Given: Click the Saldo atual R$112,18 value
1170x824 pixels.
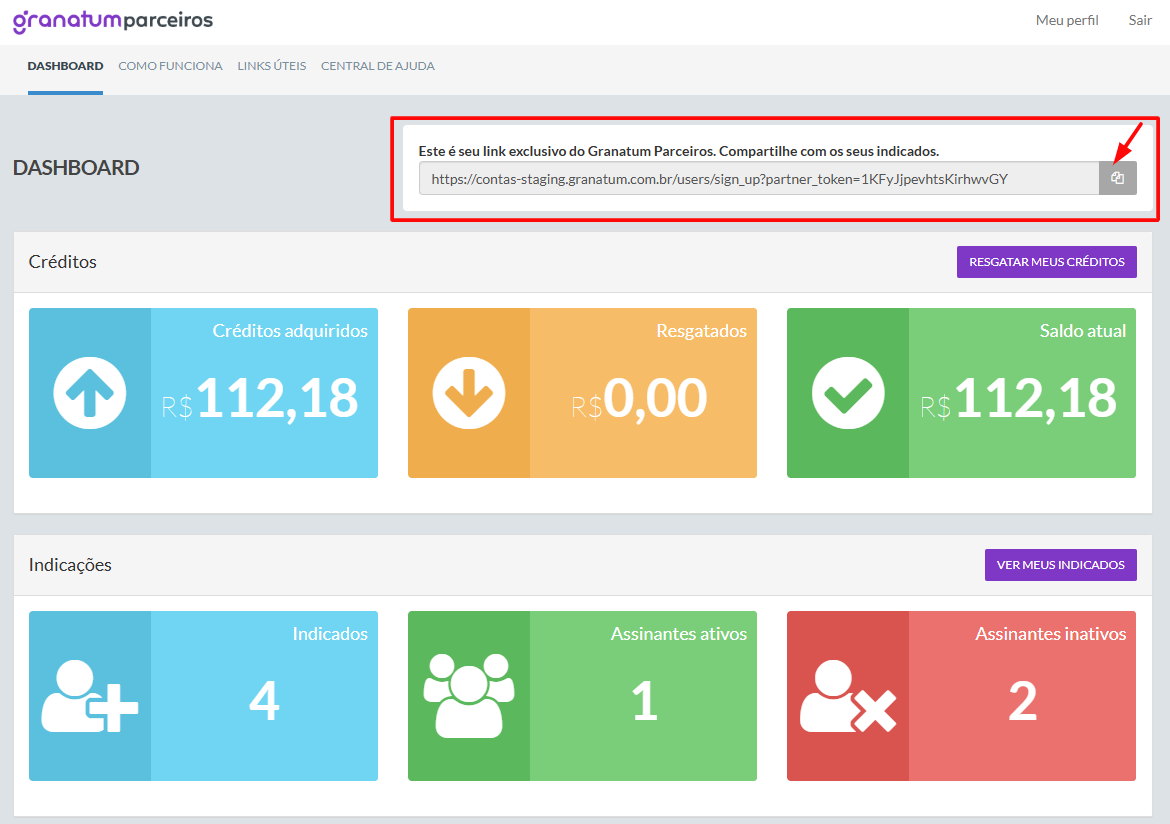Looking at the screenshot, I should click(1019, 399).
